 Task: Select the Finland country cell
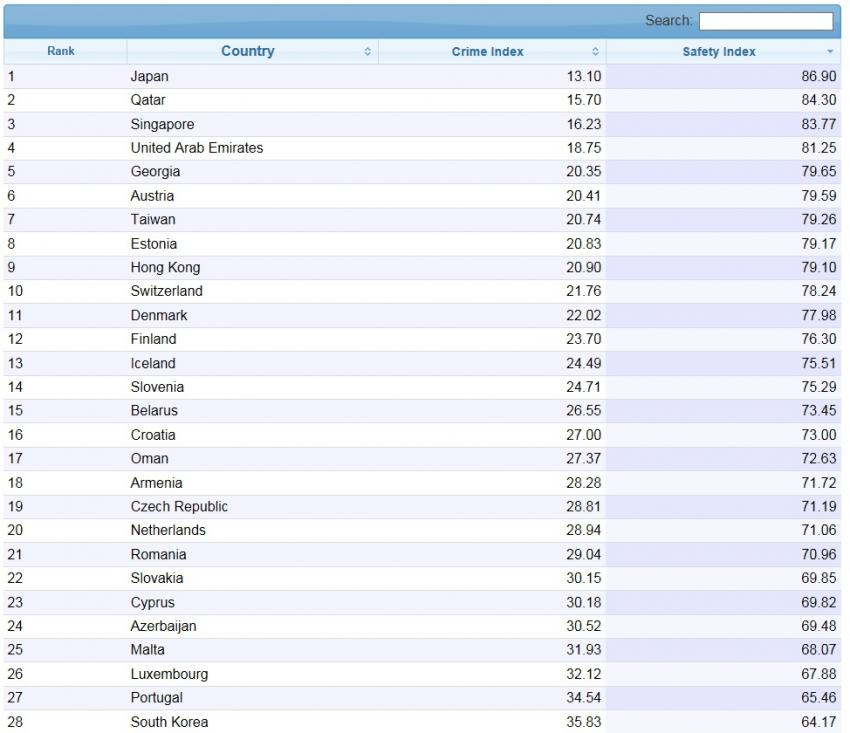[x=253, y=339]
